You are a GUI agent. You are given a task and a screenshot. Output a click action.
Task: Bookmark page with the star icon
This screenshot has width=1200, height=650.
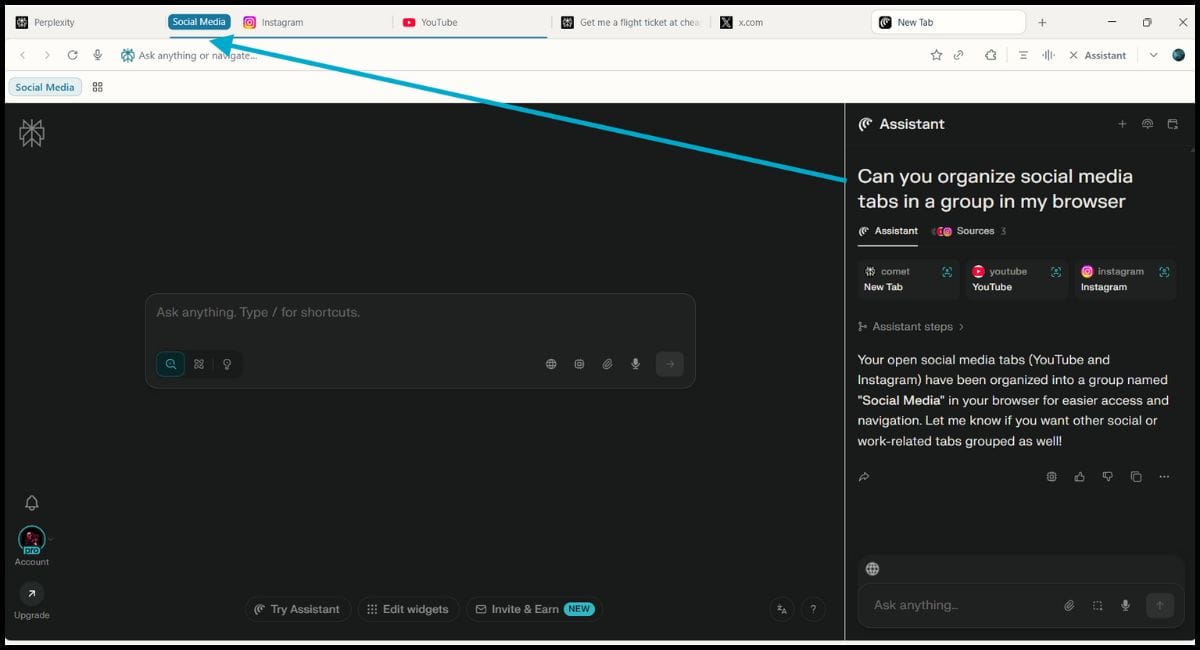pos(936,55)
